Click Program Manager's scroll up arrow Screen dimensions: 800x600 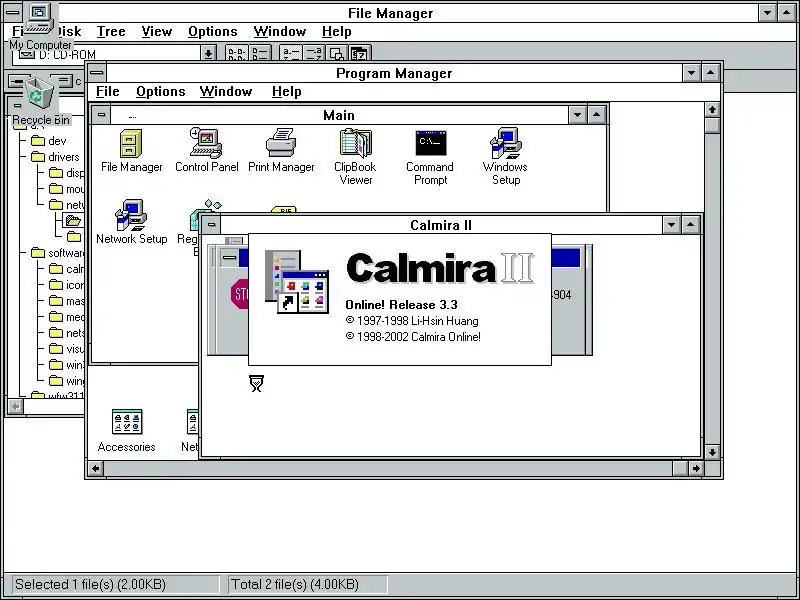pyautogui.click(x=712, y=110)
